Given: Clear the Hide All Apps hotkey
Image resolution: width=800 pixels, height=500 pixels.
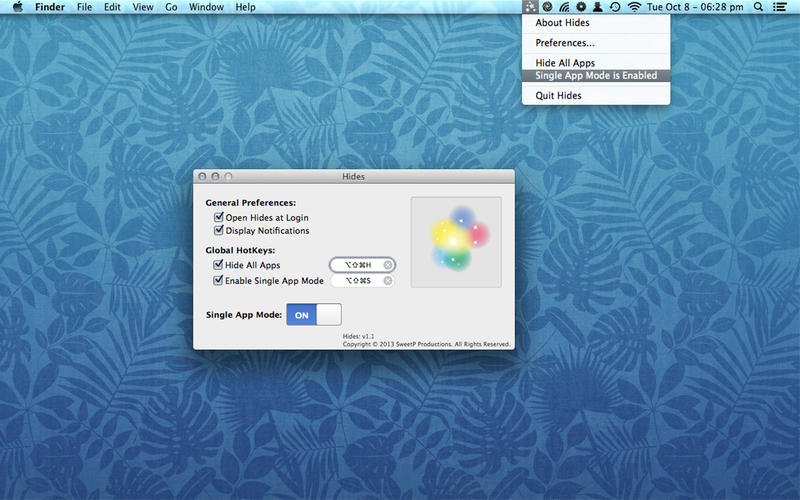Looking at the screenshot, I should click(387, 265).
